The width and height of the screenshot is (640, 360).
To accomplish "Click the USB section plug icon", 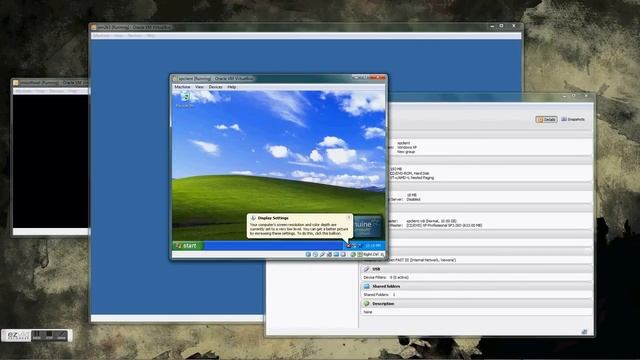I will (367, 269).
